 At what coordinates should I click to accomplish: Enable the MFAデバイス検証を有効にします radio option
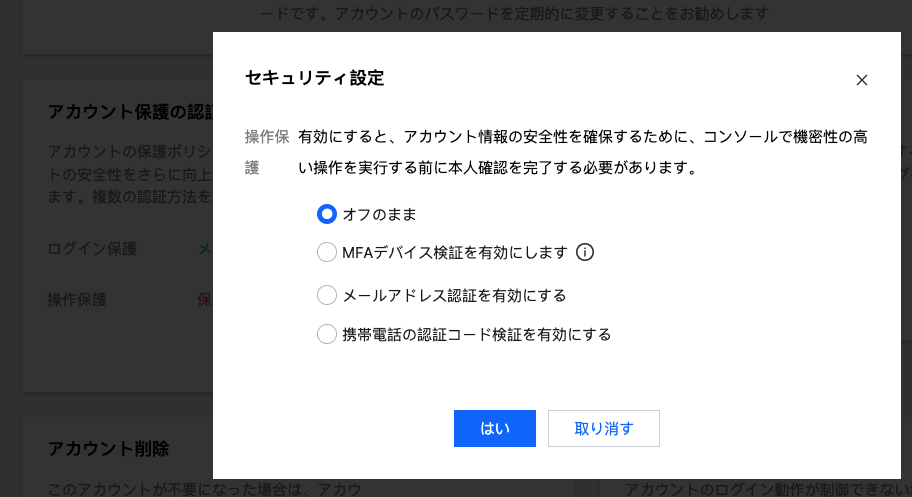(327, 253)
